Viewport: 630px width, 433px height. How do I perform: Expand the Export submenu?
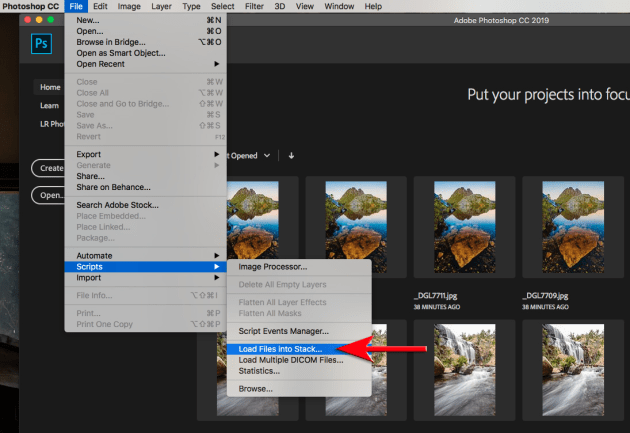pyautogui.click(x=145, y=154)
